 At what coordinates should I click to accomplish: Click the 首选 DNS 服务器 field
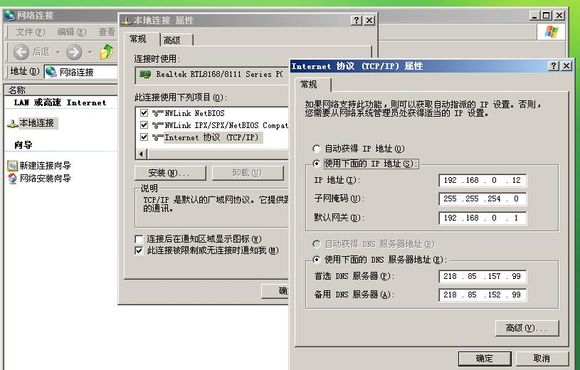click(482, 276)
